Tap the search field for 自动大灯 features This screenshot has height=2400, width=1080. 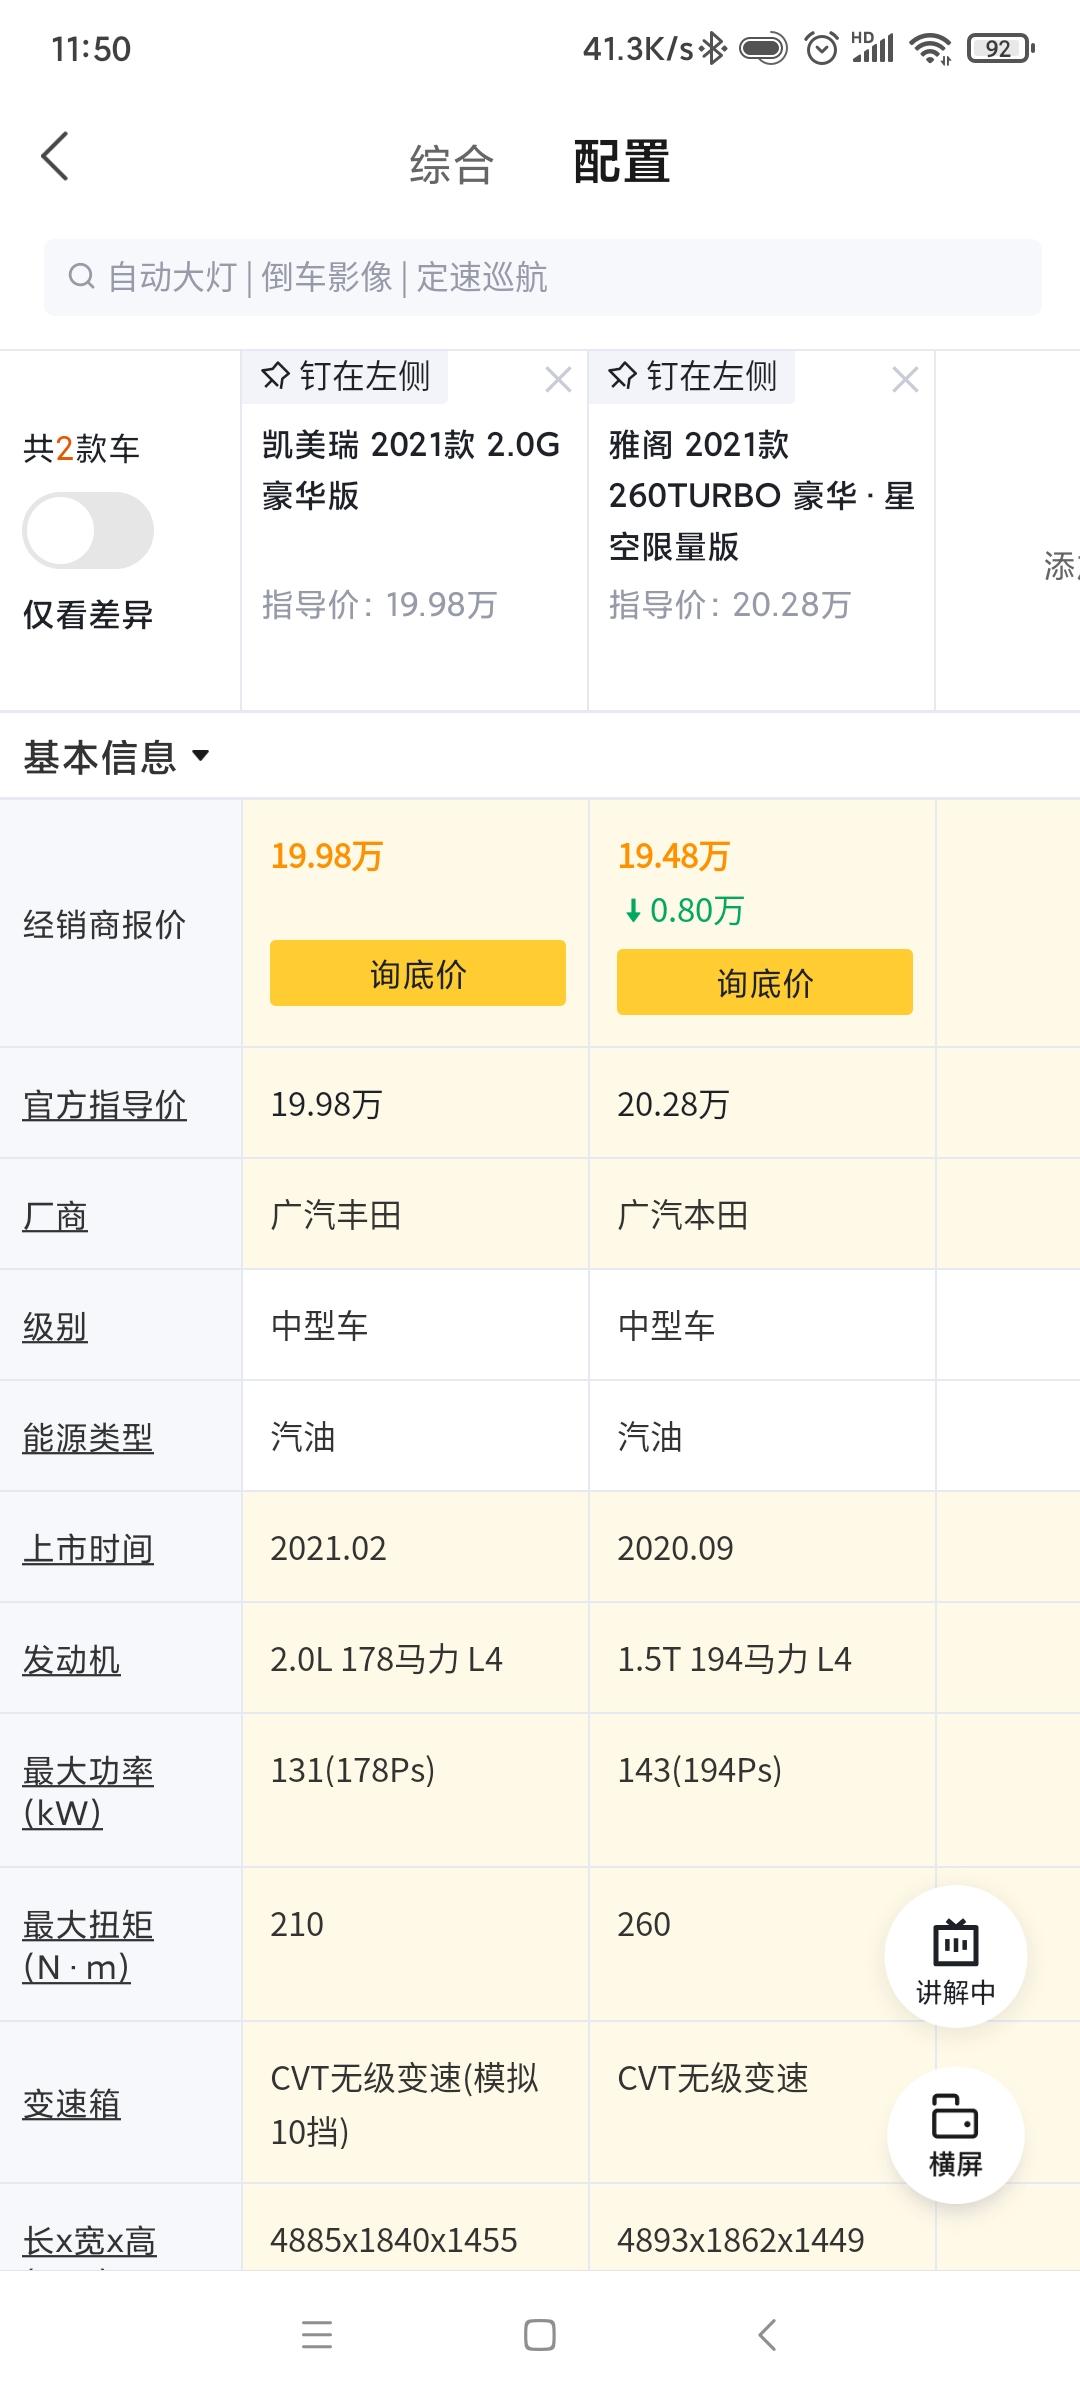[x=542, y=277]
